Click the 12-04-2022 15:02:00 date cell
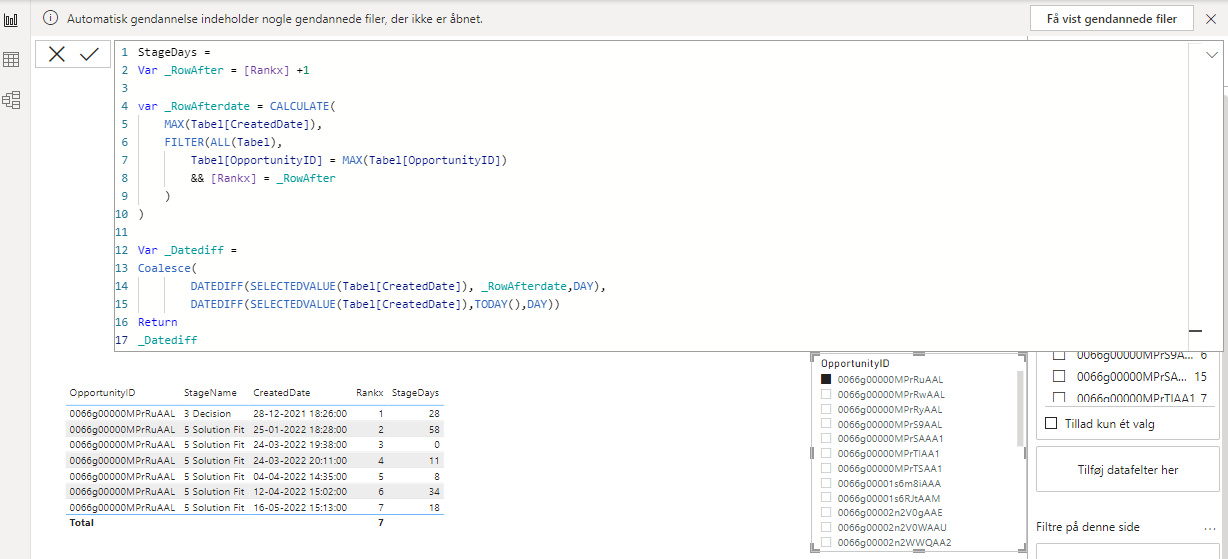1228x559 pixels. coord(300,491)
